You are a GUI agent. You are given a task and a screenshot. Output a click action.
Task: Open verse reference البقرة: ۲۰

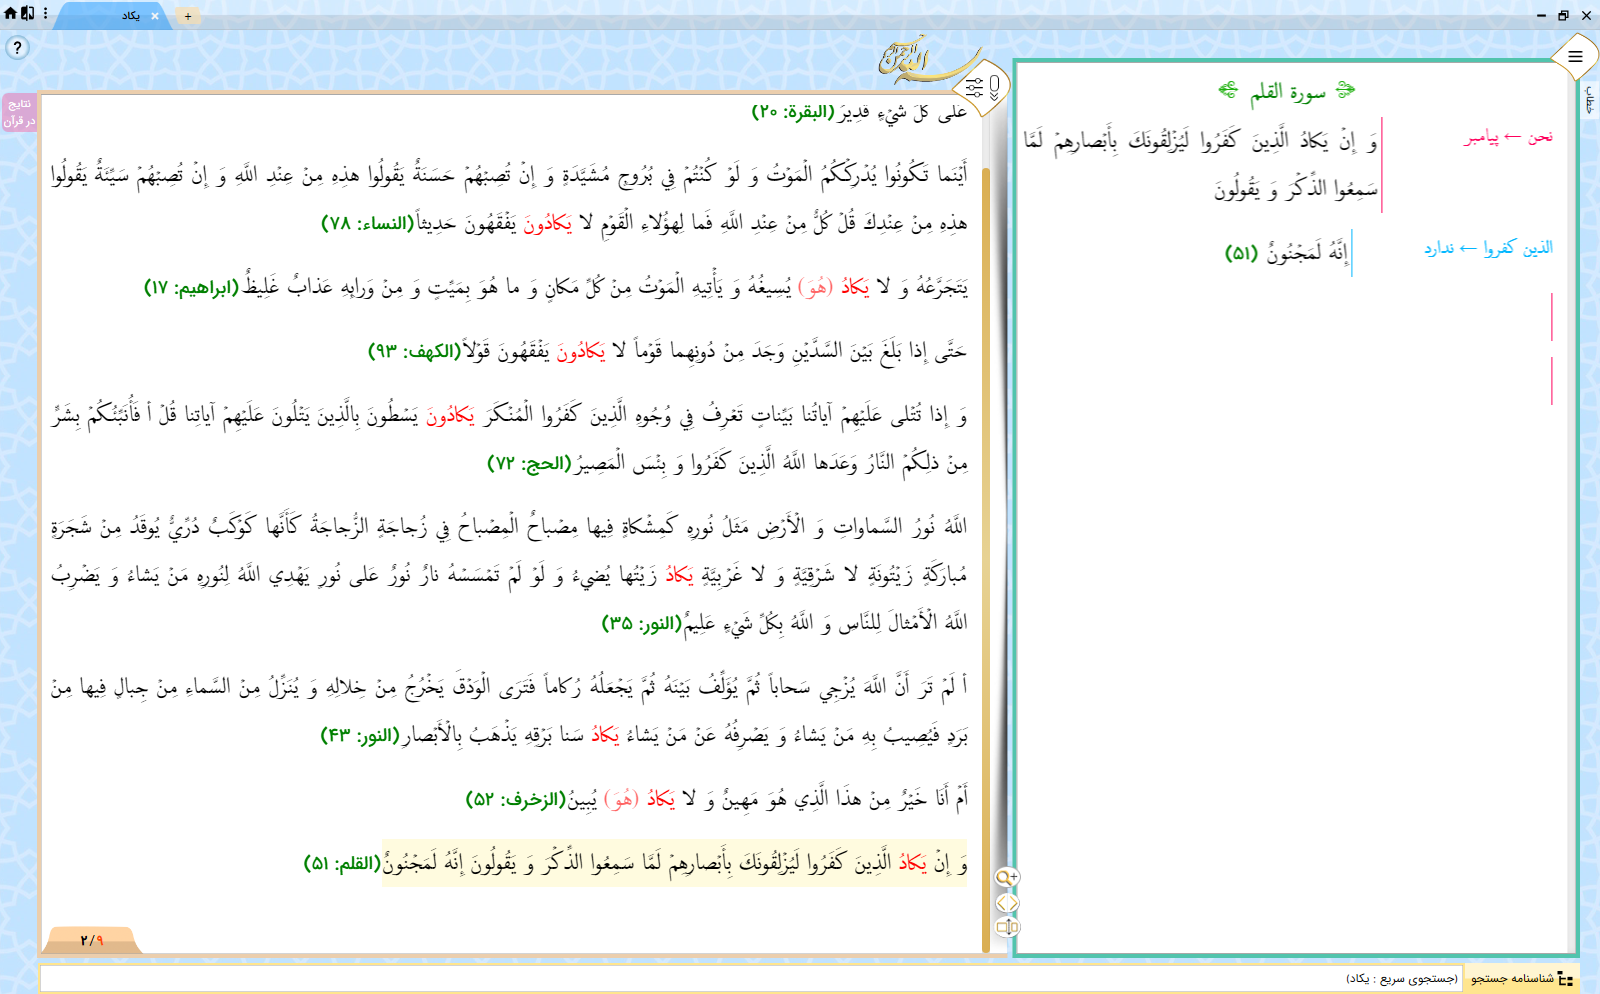tap(793, 112)
